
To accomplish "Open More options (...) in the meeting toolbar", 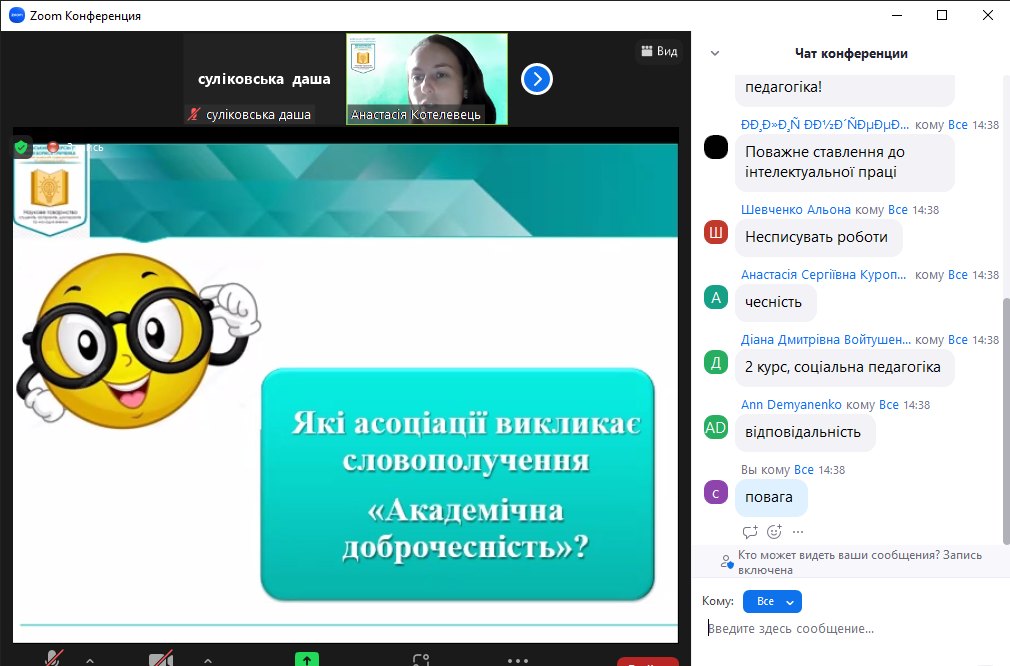I will [517, 660].
